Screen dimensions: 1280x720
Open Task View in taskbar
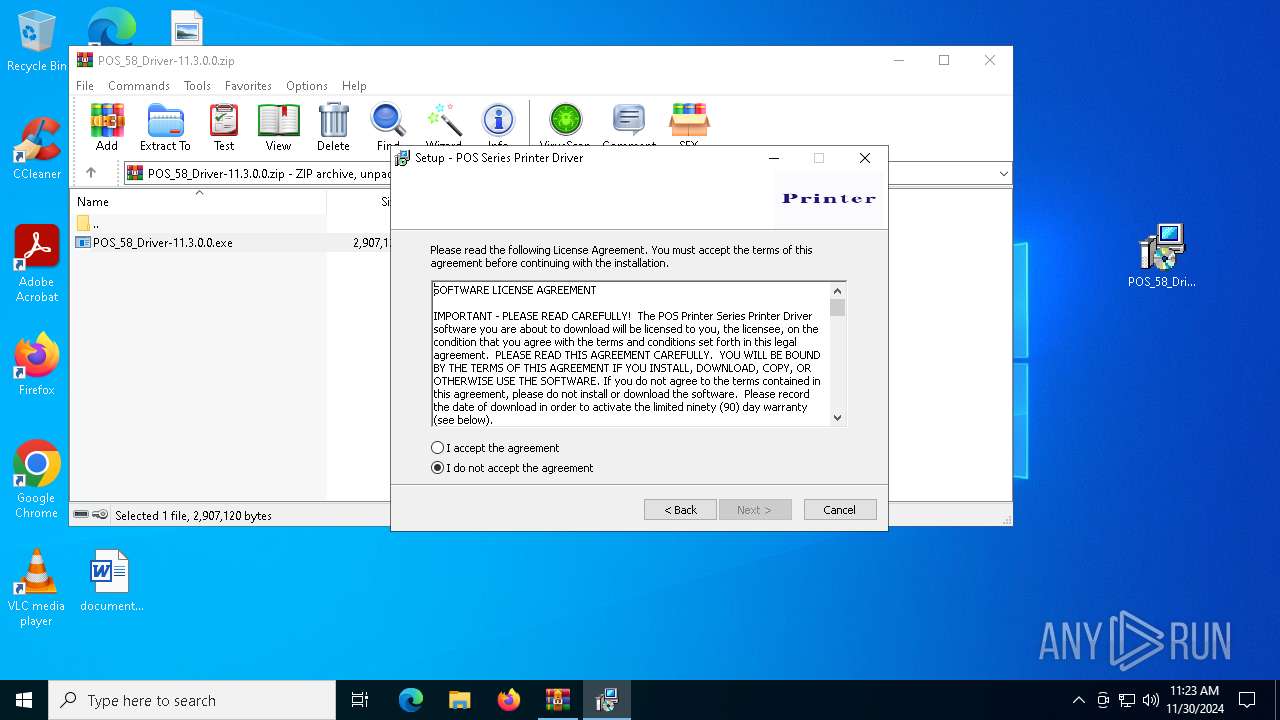coord(360,700)
